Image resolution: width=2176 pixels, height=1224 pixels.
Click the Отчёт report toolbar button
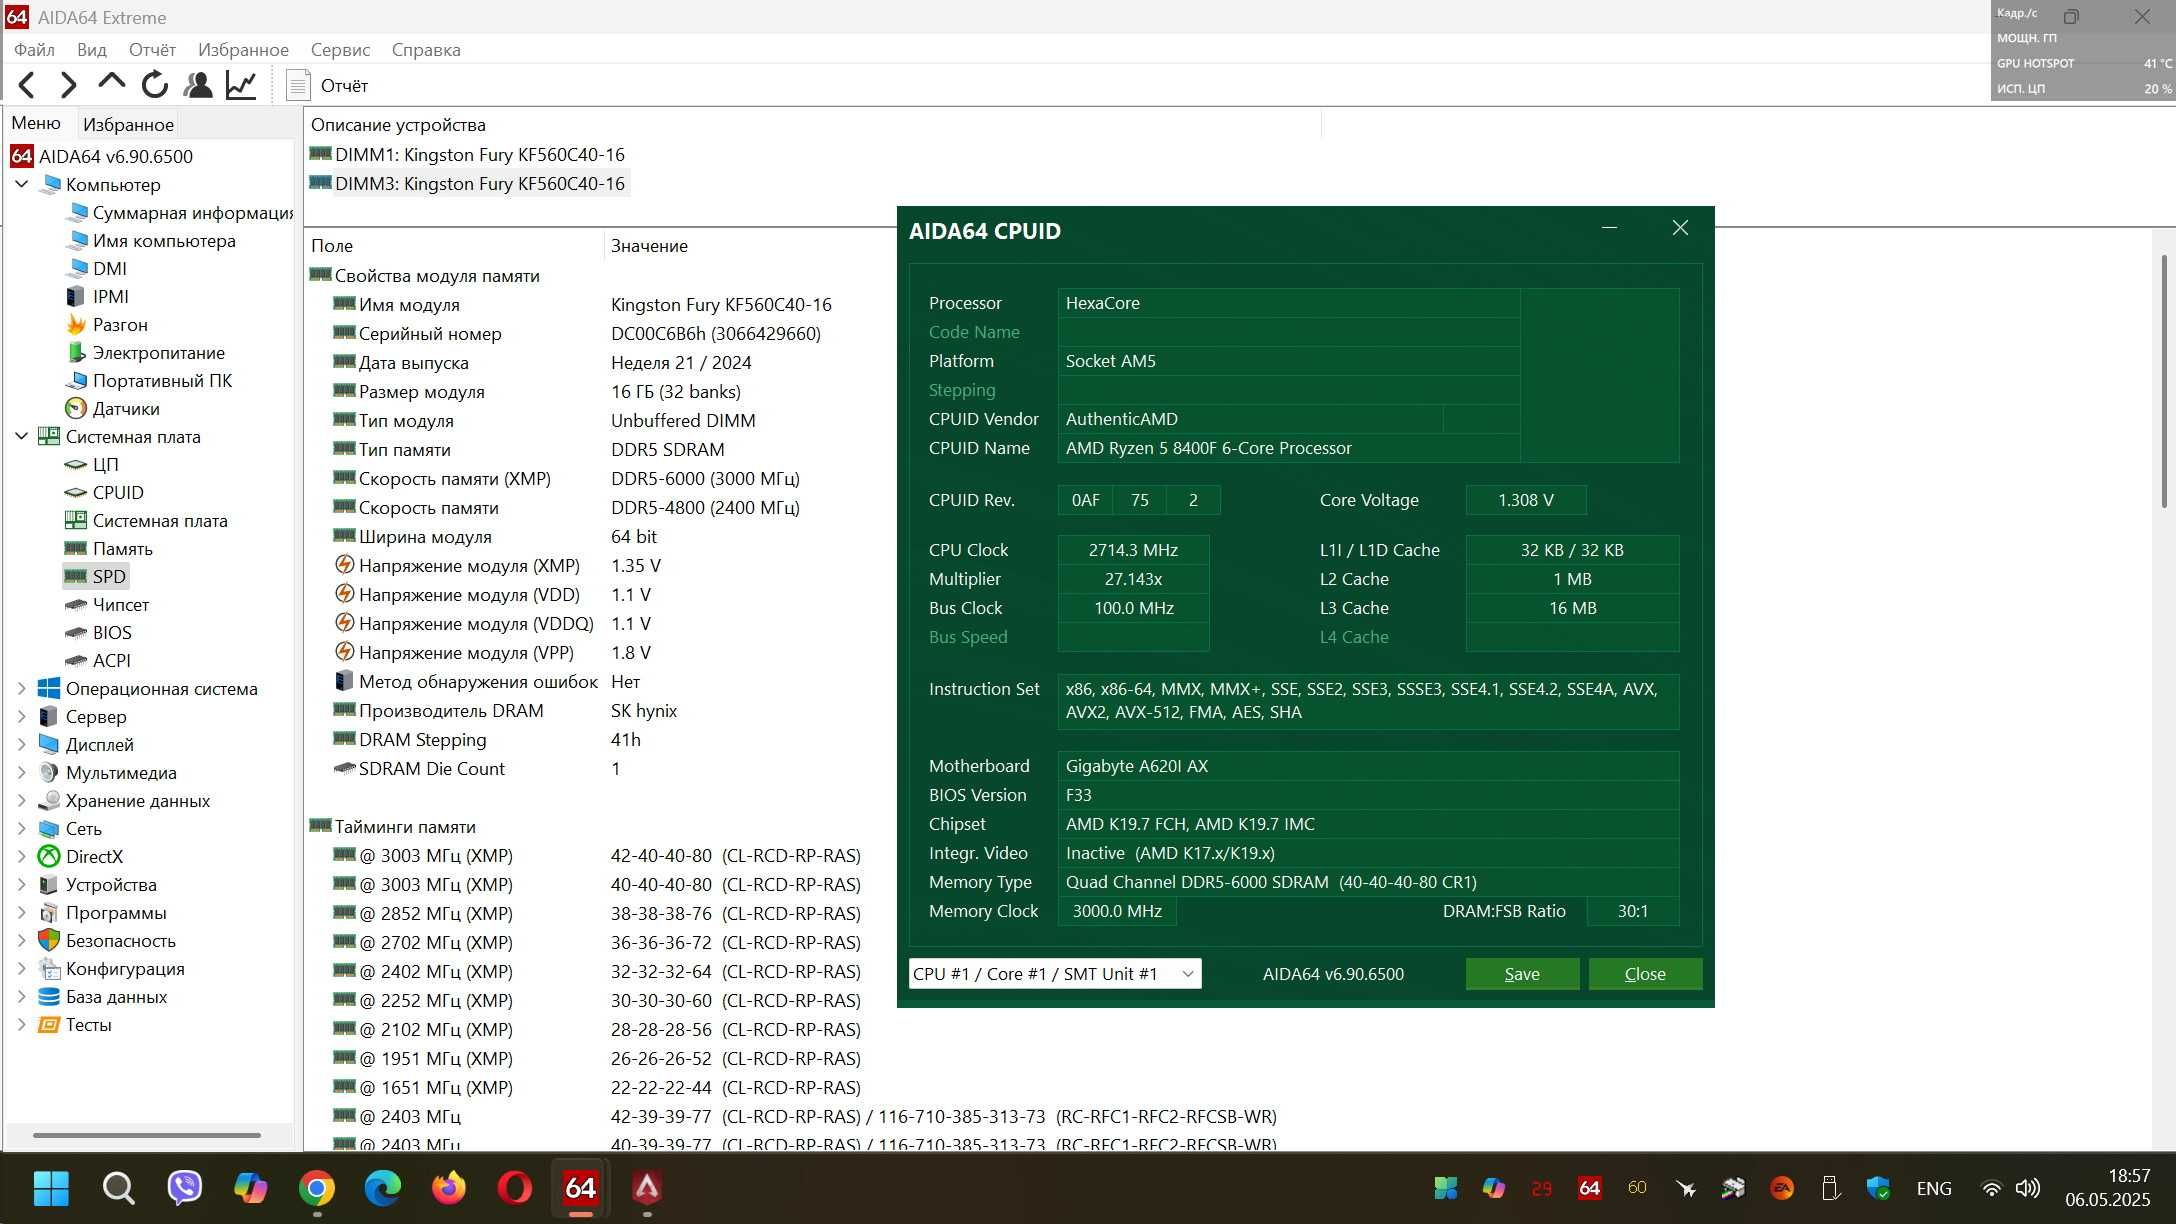pyautogui.click(x=327, y=86)
